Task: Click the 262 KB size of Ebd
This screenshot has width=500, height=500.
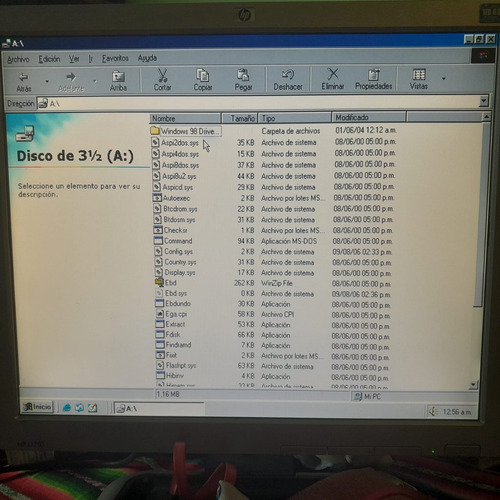Action: click(244, 283)
